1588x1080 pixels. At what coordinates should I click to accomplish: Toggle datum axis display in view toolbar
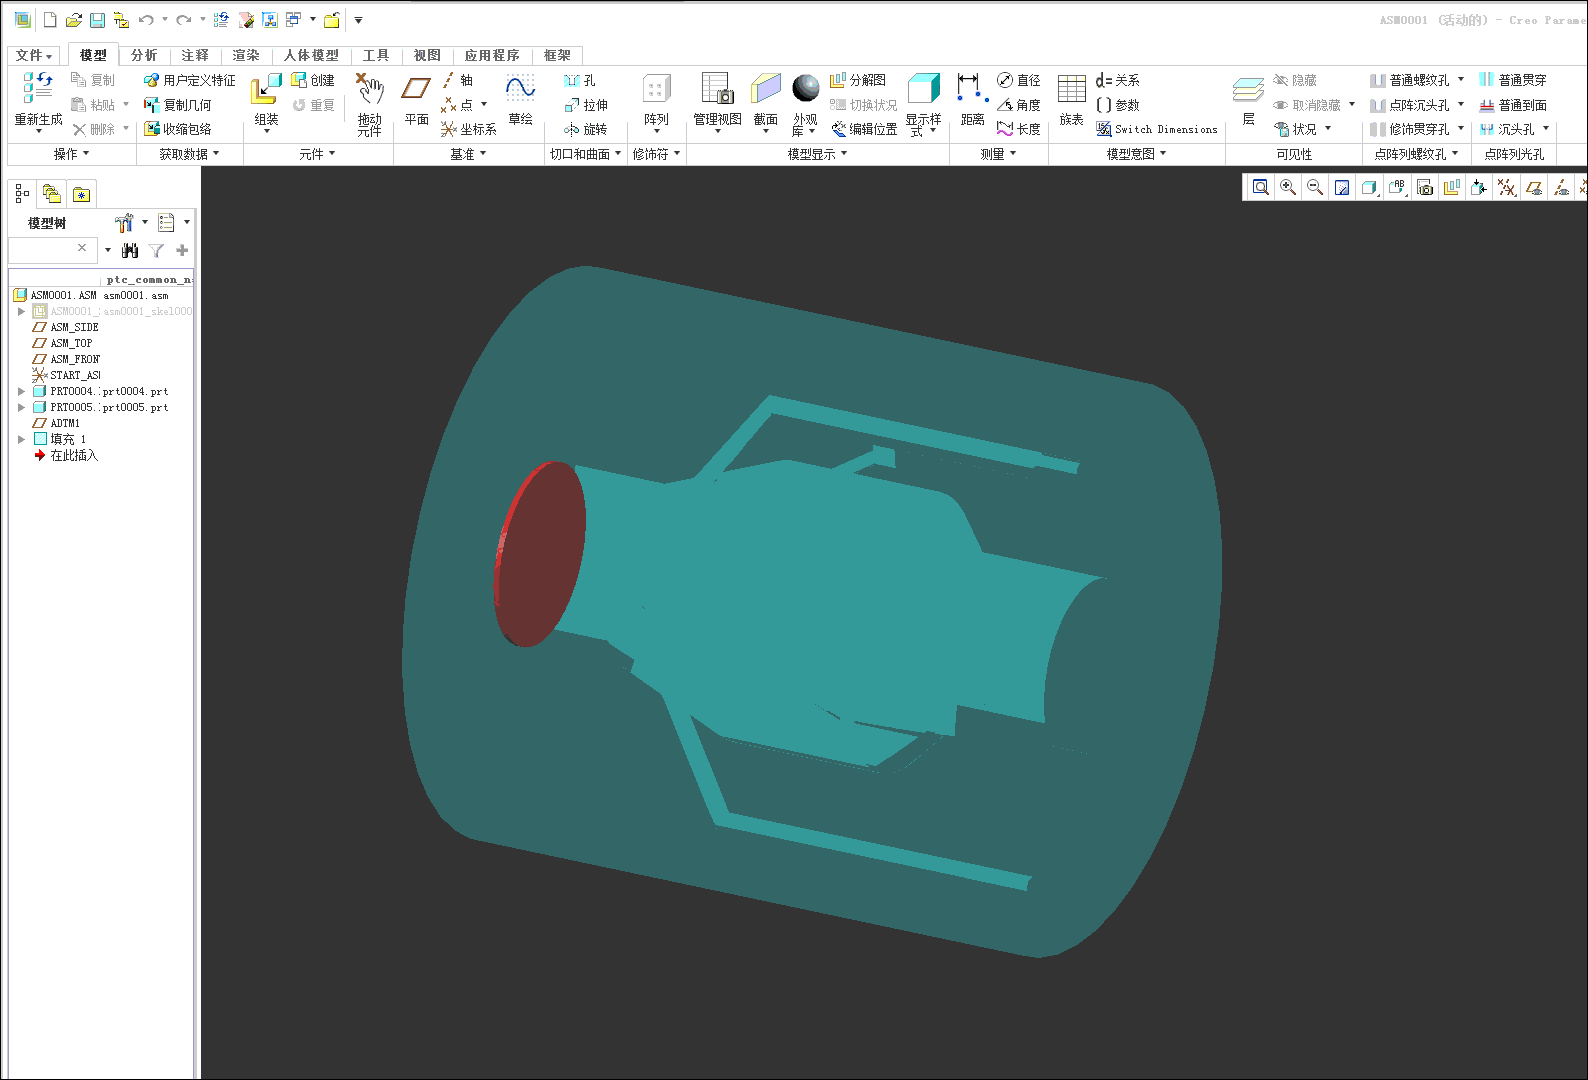point(1561,188)
